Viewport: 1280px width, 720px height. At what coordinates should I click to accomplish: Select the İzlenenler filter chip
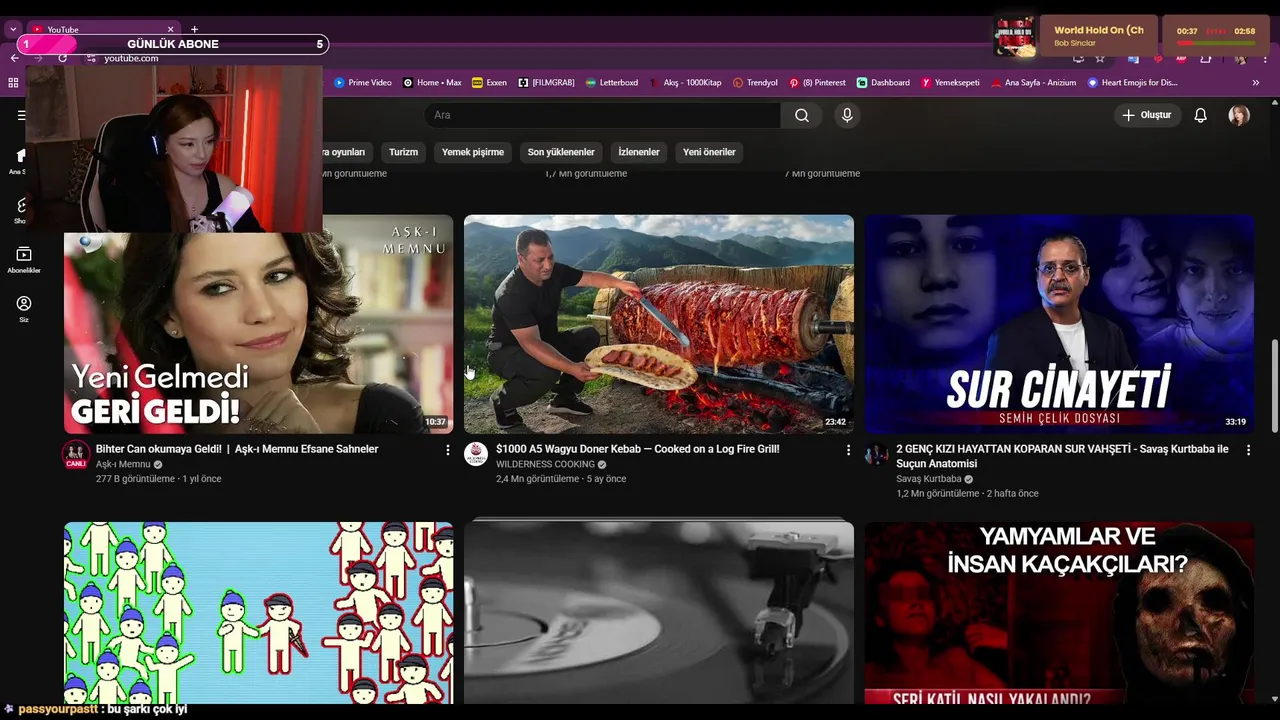pos(639,152)
